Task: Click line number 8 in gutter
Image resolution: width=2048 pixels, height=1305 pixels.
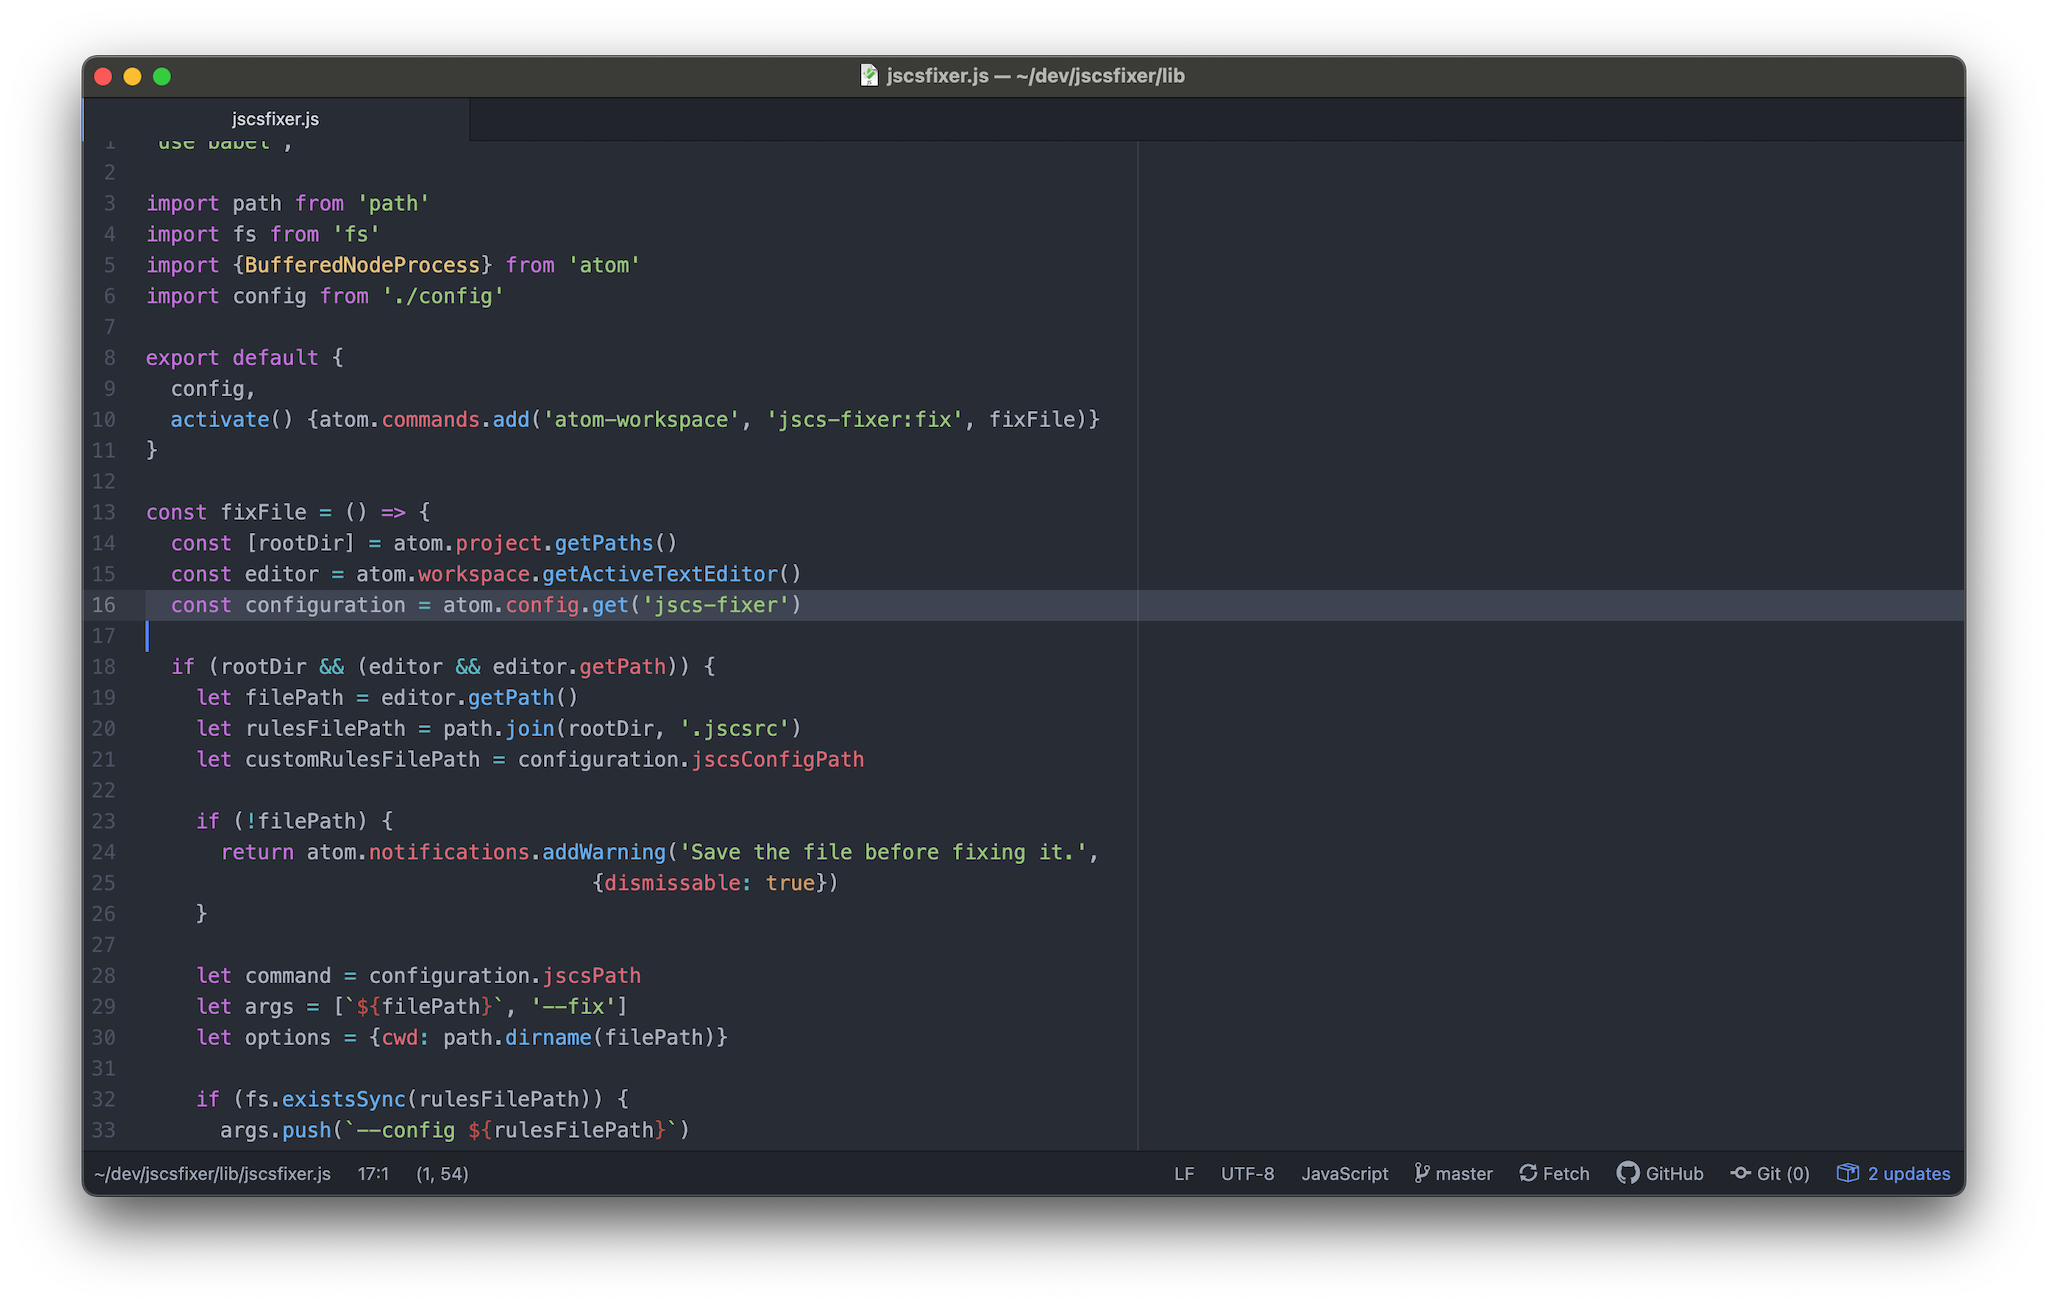Action: 109,358
